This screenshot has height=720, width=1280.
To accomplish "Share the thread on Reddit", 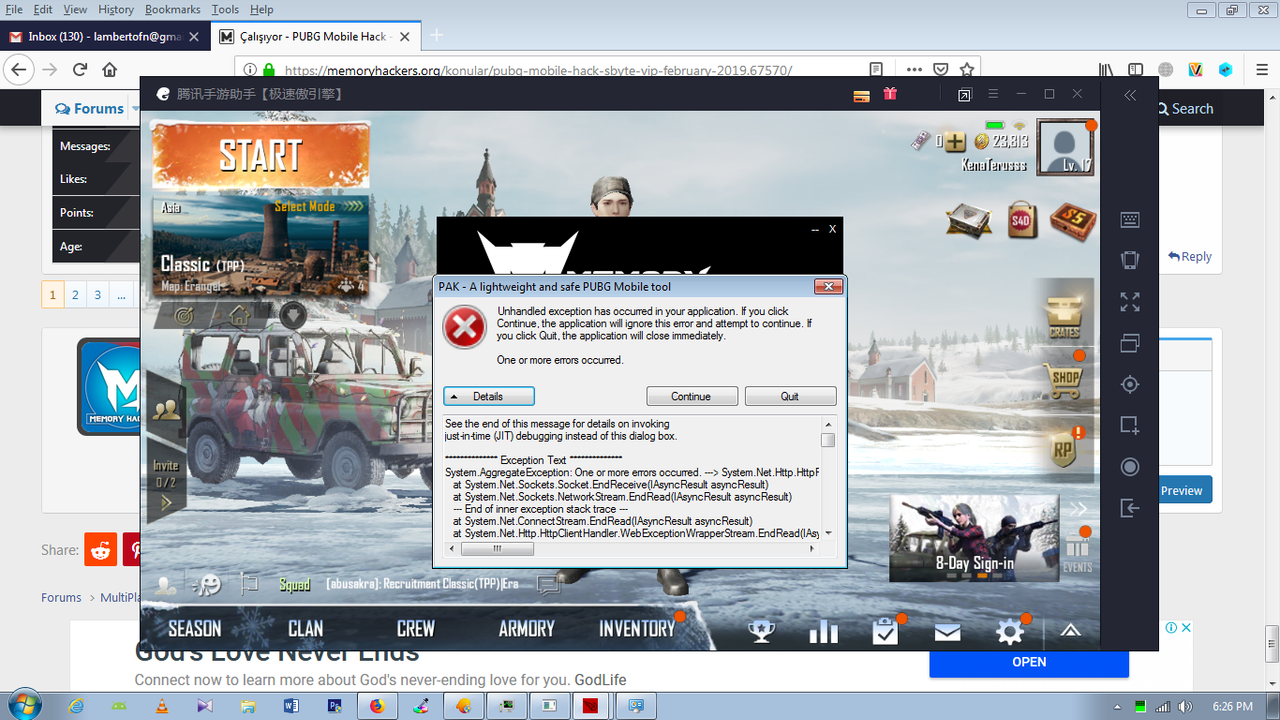I will 101,550.
